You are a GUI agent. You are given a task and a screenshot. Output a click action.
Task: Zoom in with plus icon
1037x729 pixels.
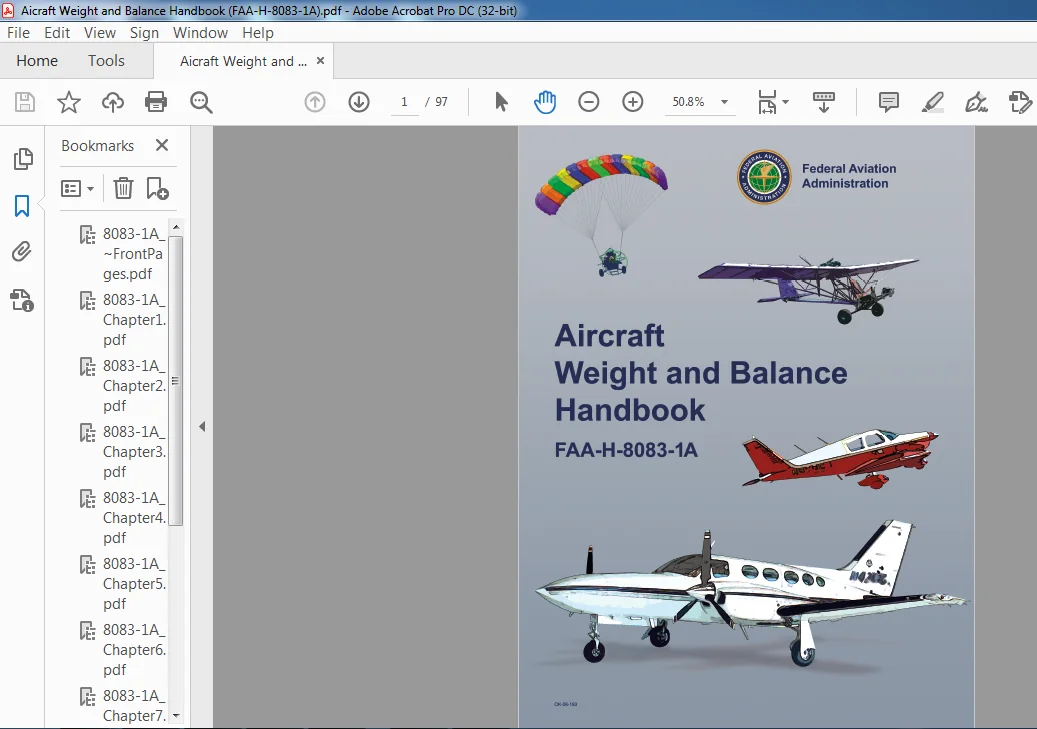(x=633, y=102)
